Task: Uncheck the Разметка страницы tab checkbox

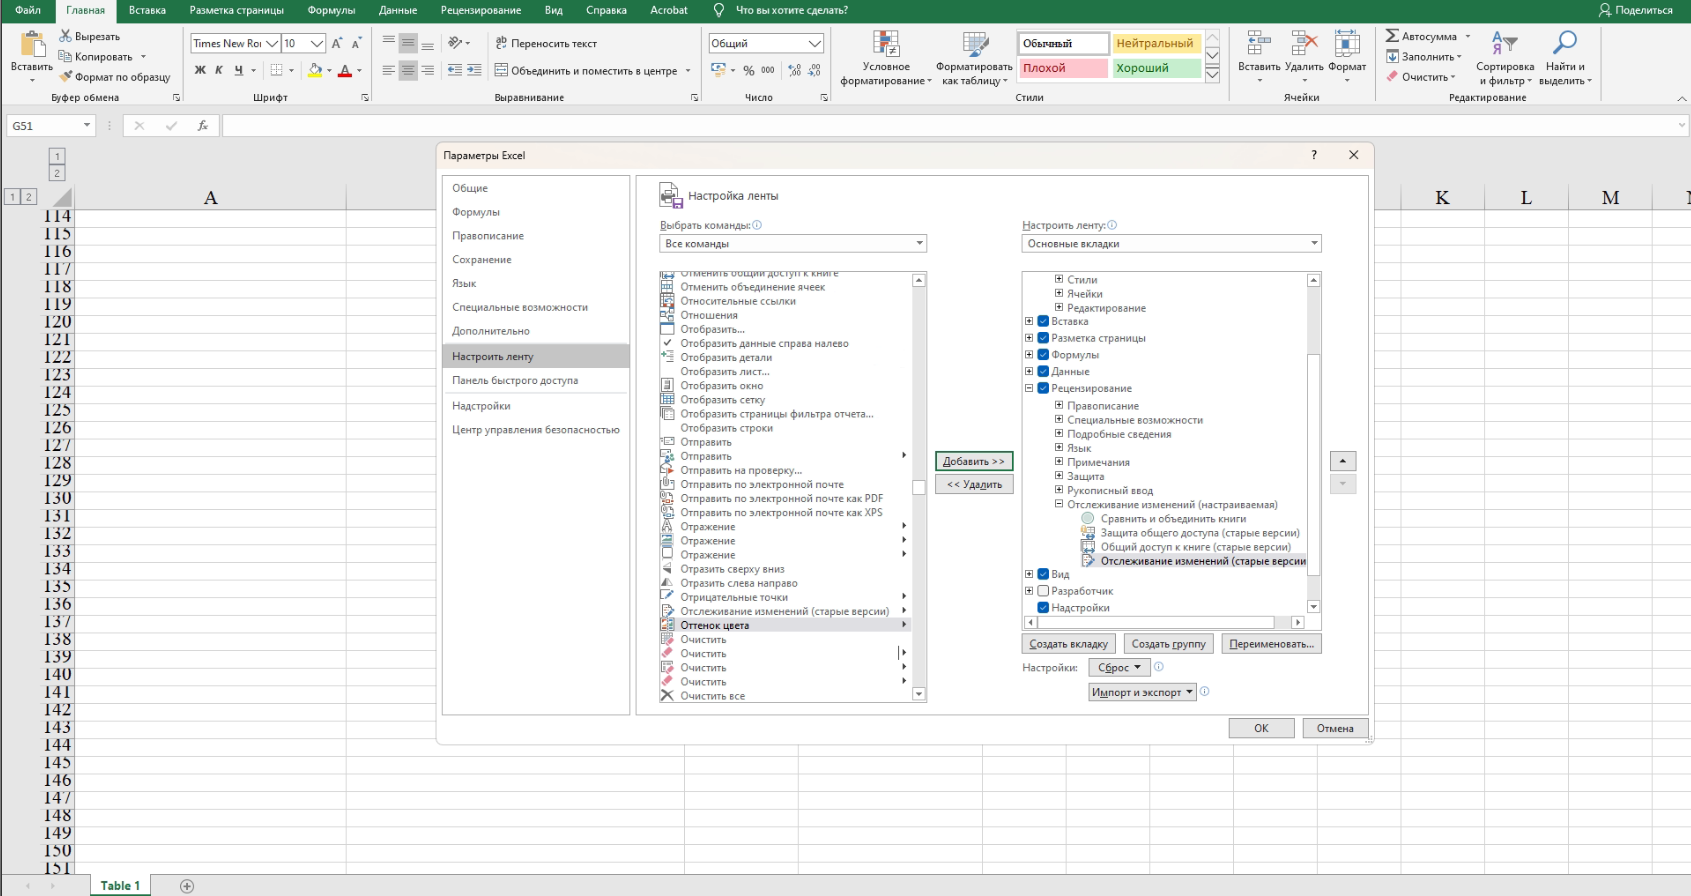Action: coord(1043,338)
